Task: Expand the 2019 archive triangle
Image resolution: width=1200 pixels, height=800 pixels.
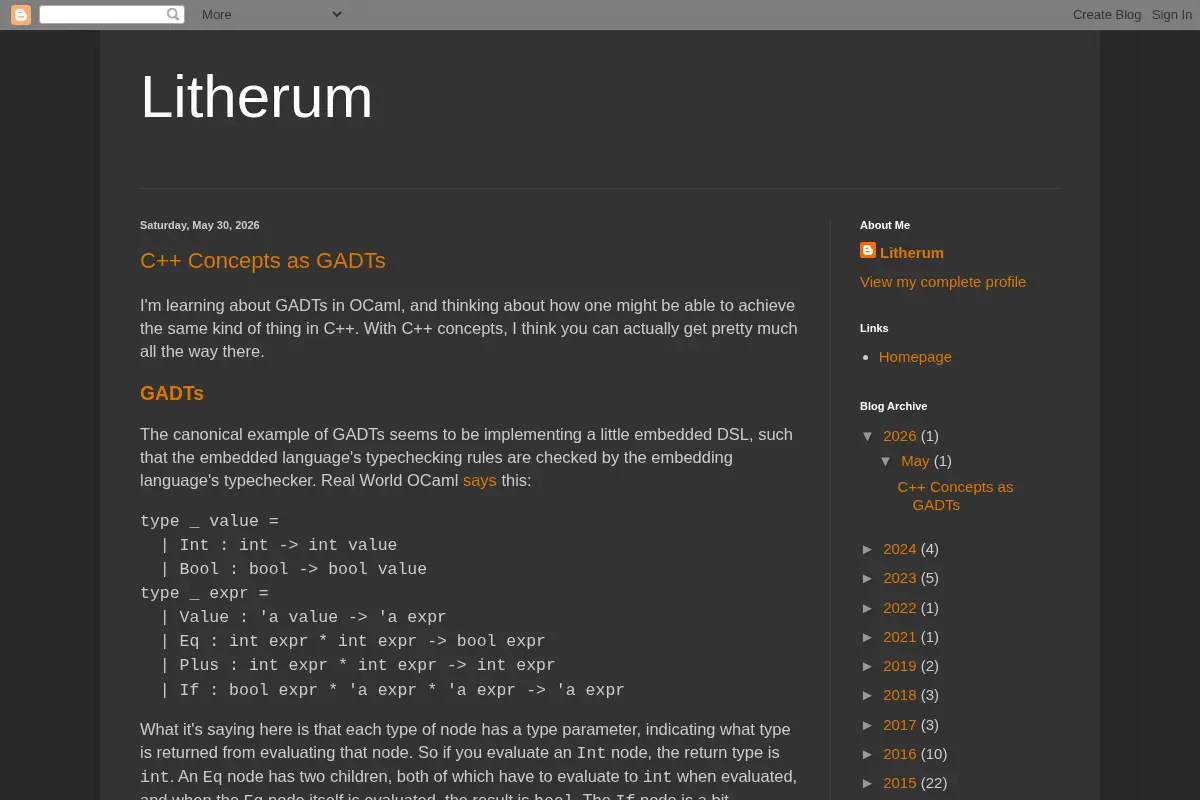Action: 868,666
